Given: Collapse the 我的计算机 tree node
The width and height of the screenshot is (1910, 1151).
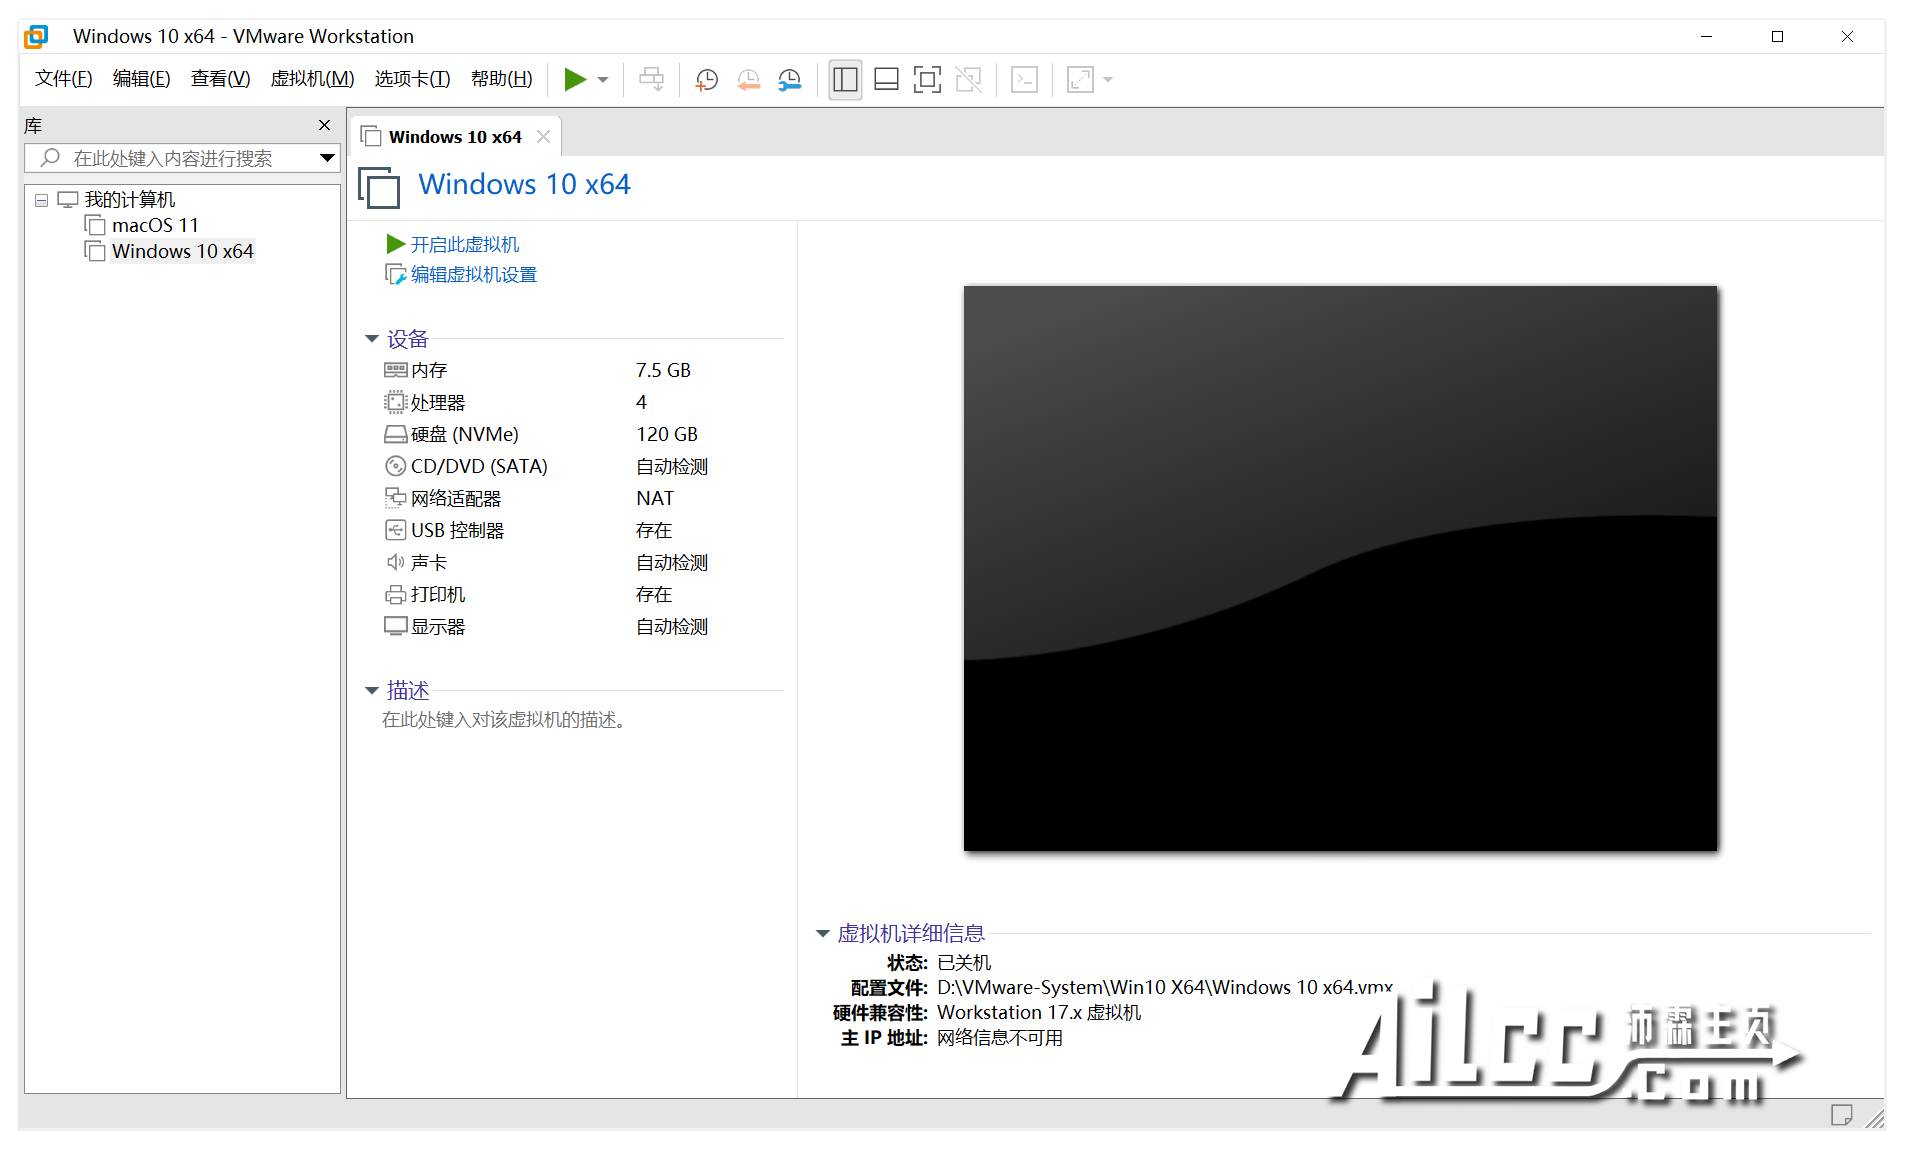Looking at the screenshot, I should click(x=41, y=200).
